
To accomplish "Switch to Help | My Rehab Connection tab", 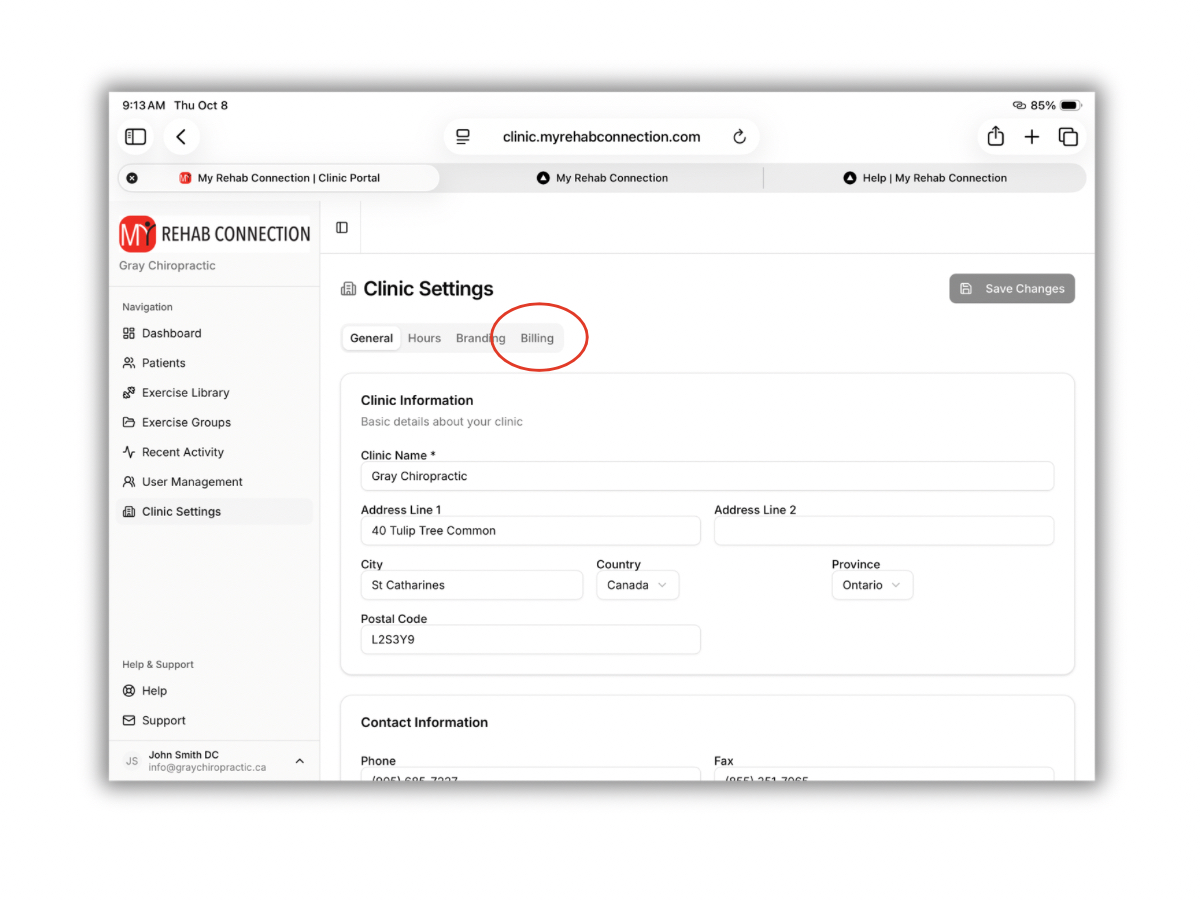I will (925, 178).
